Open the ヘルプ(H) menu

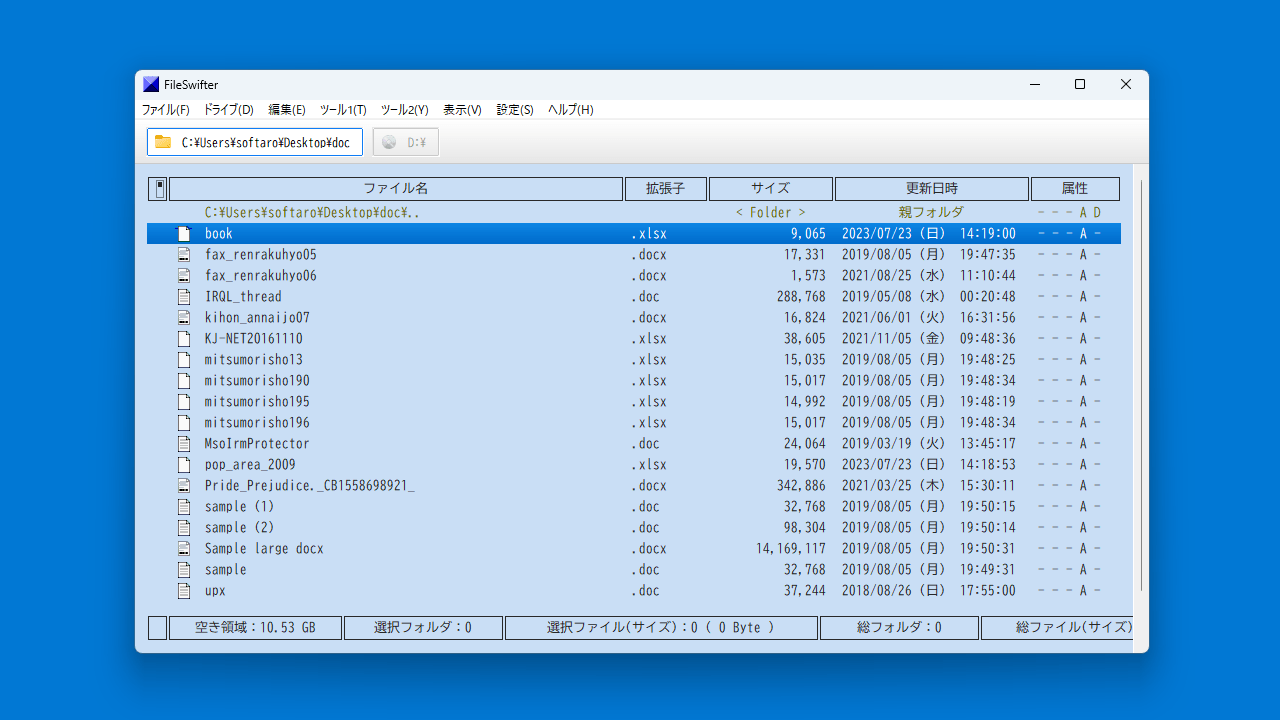pos(571,110)
